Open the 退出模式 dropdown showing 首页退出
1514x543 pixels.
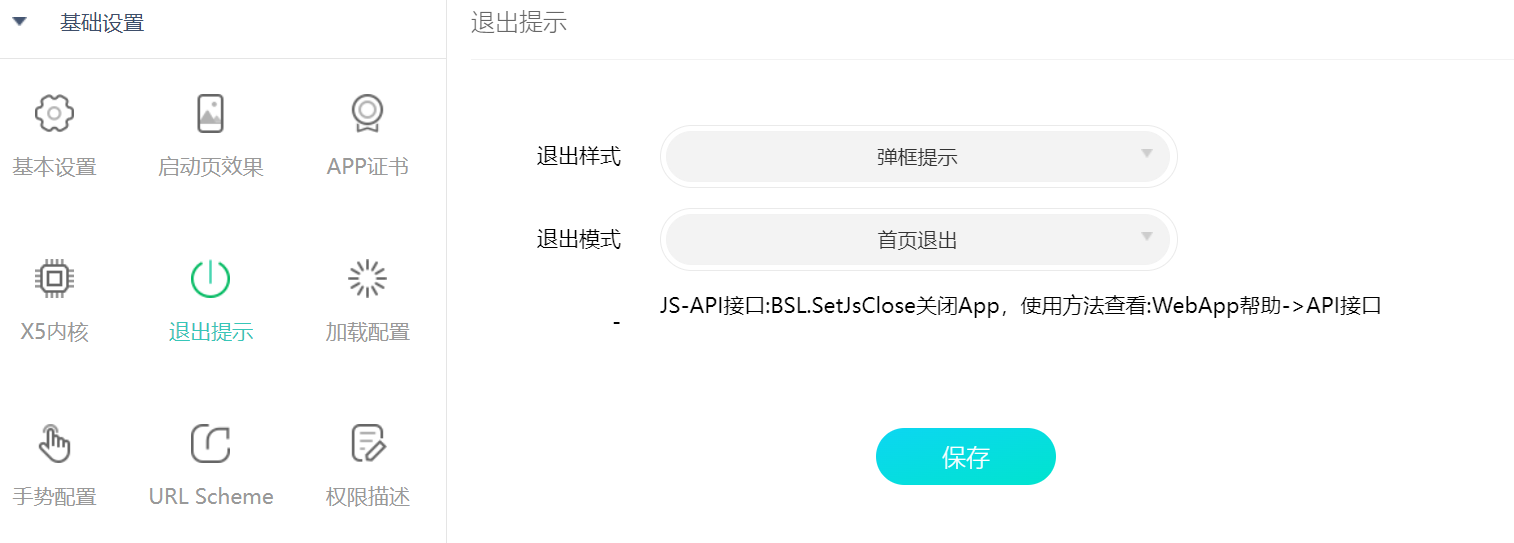[918, 240]
